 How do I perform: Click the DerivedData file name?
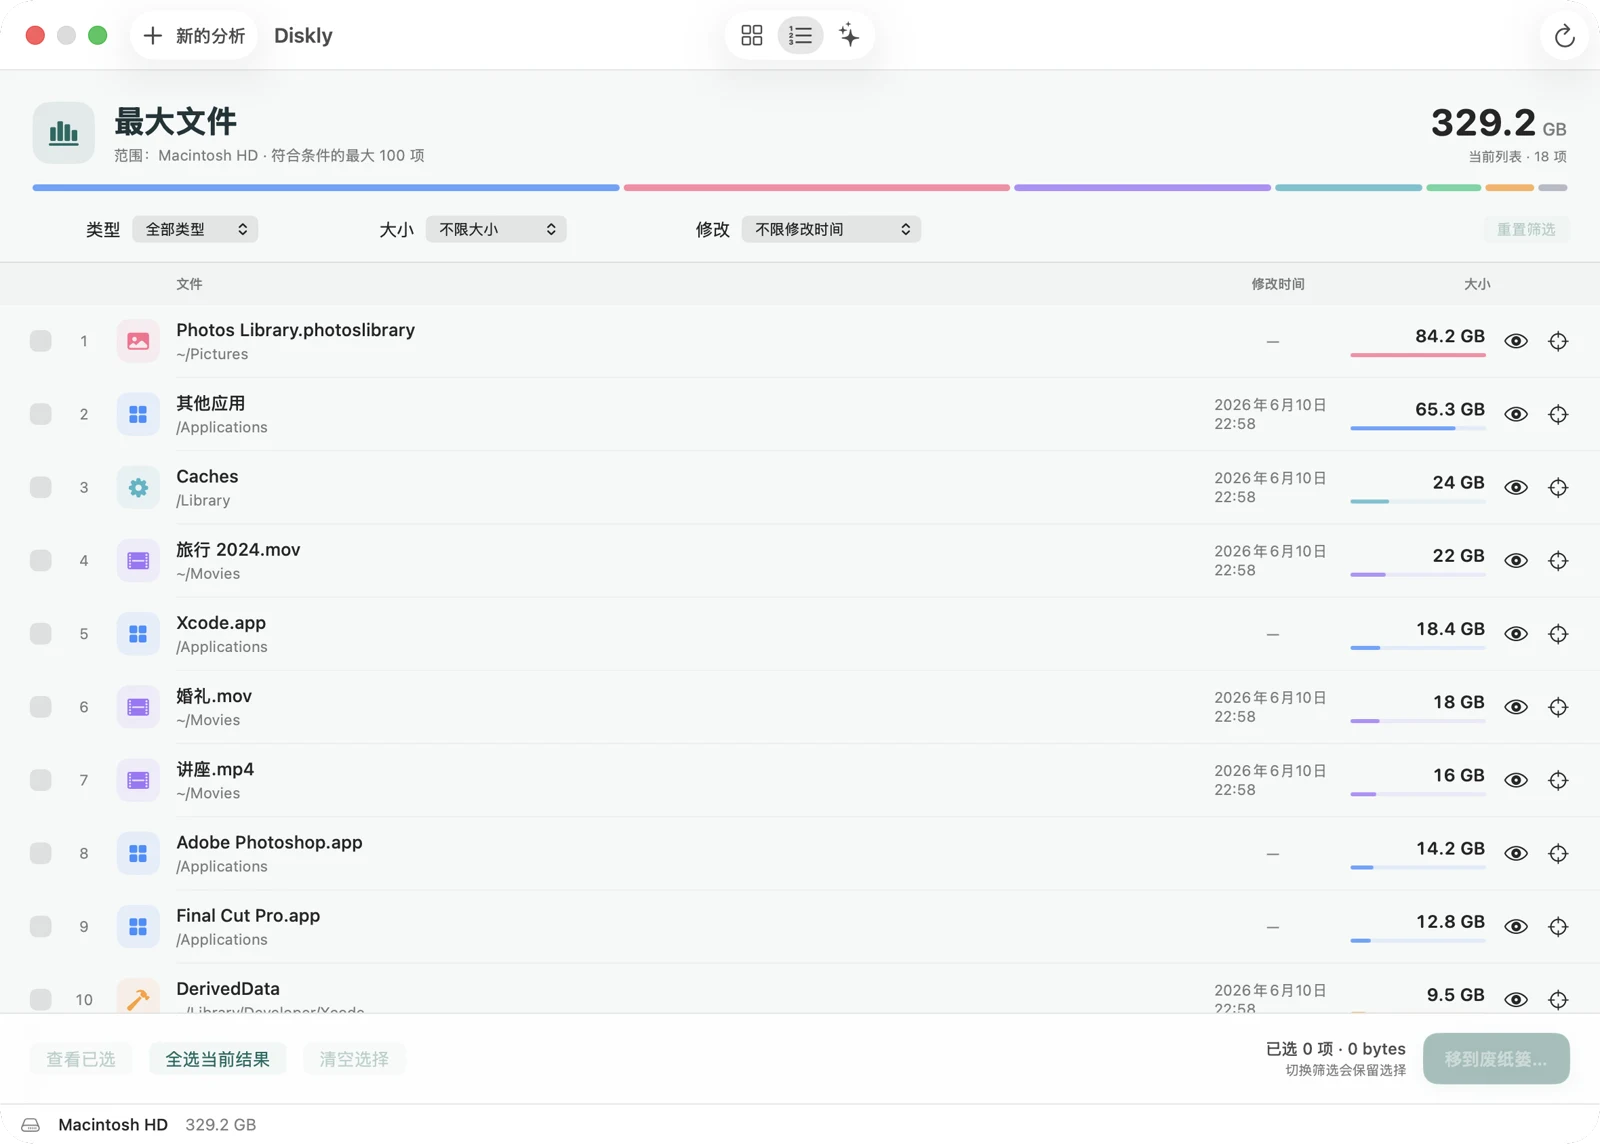(x=228, y=988)
